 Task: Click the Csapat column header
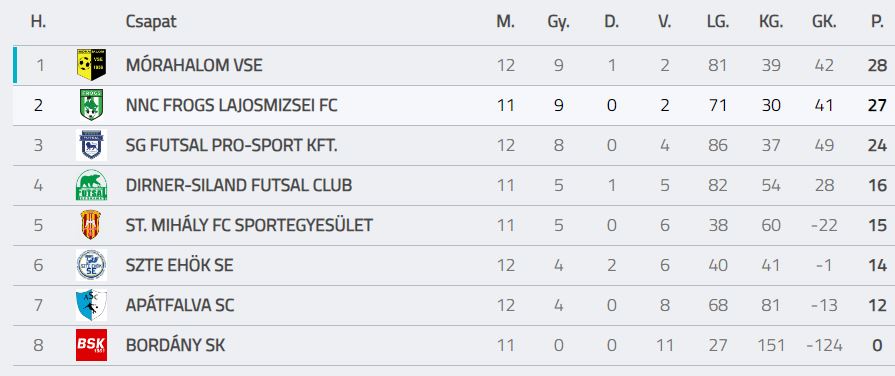[151, 22]
